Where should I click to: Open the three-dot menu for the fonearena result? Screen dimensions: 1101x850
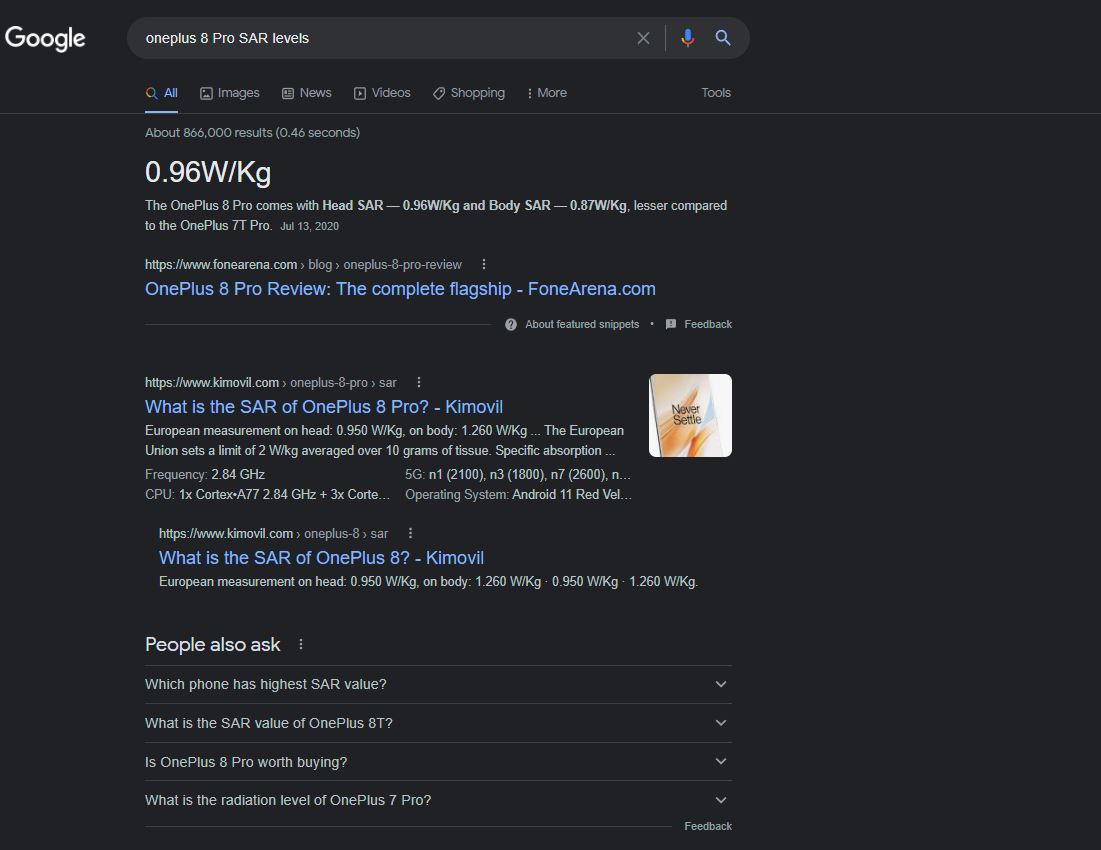484,265
